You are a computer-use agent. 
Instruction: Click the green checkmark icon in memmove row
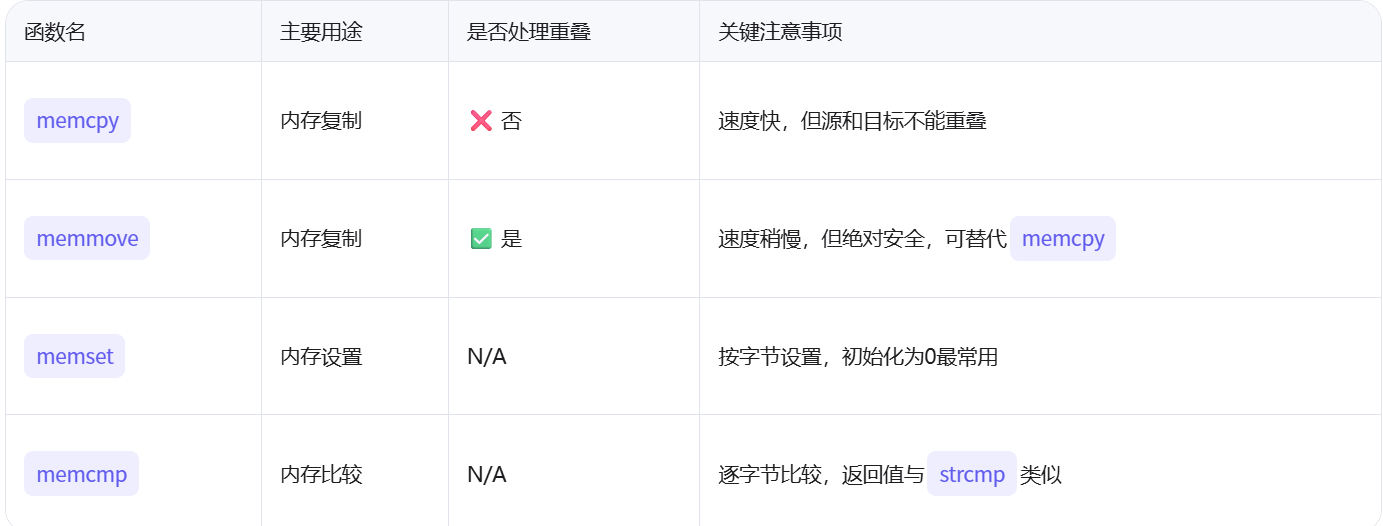pyautogui.click(x=481, y=239)
